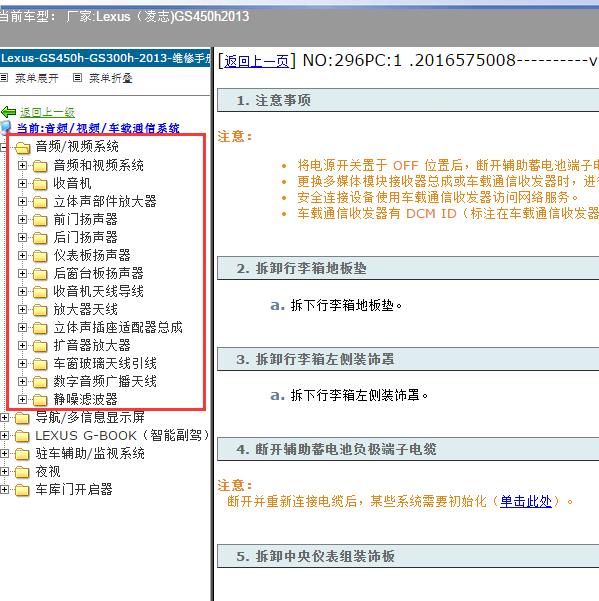Select the 扩音器放大器 tree item
This screenshot has width=599, height=601.
point(92,345)
